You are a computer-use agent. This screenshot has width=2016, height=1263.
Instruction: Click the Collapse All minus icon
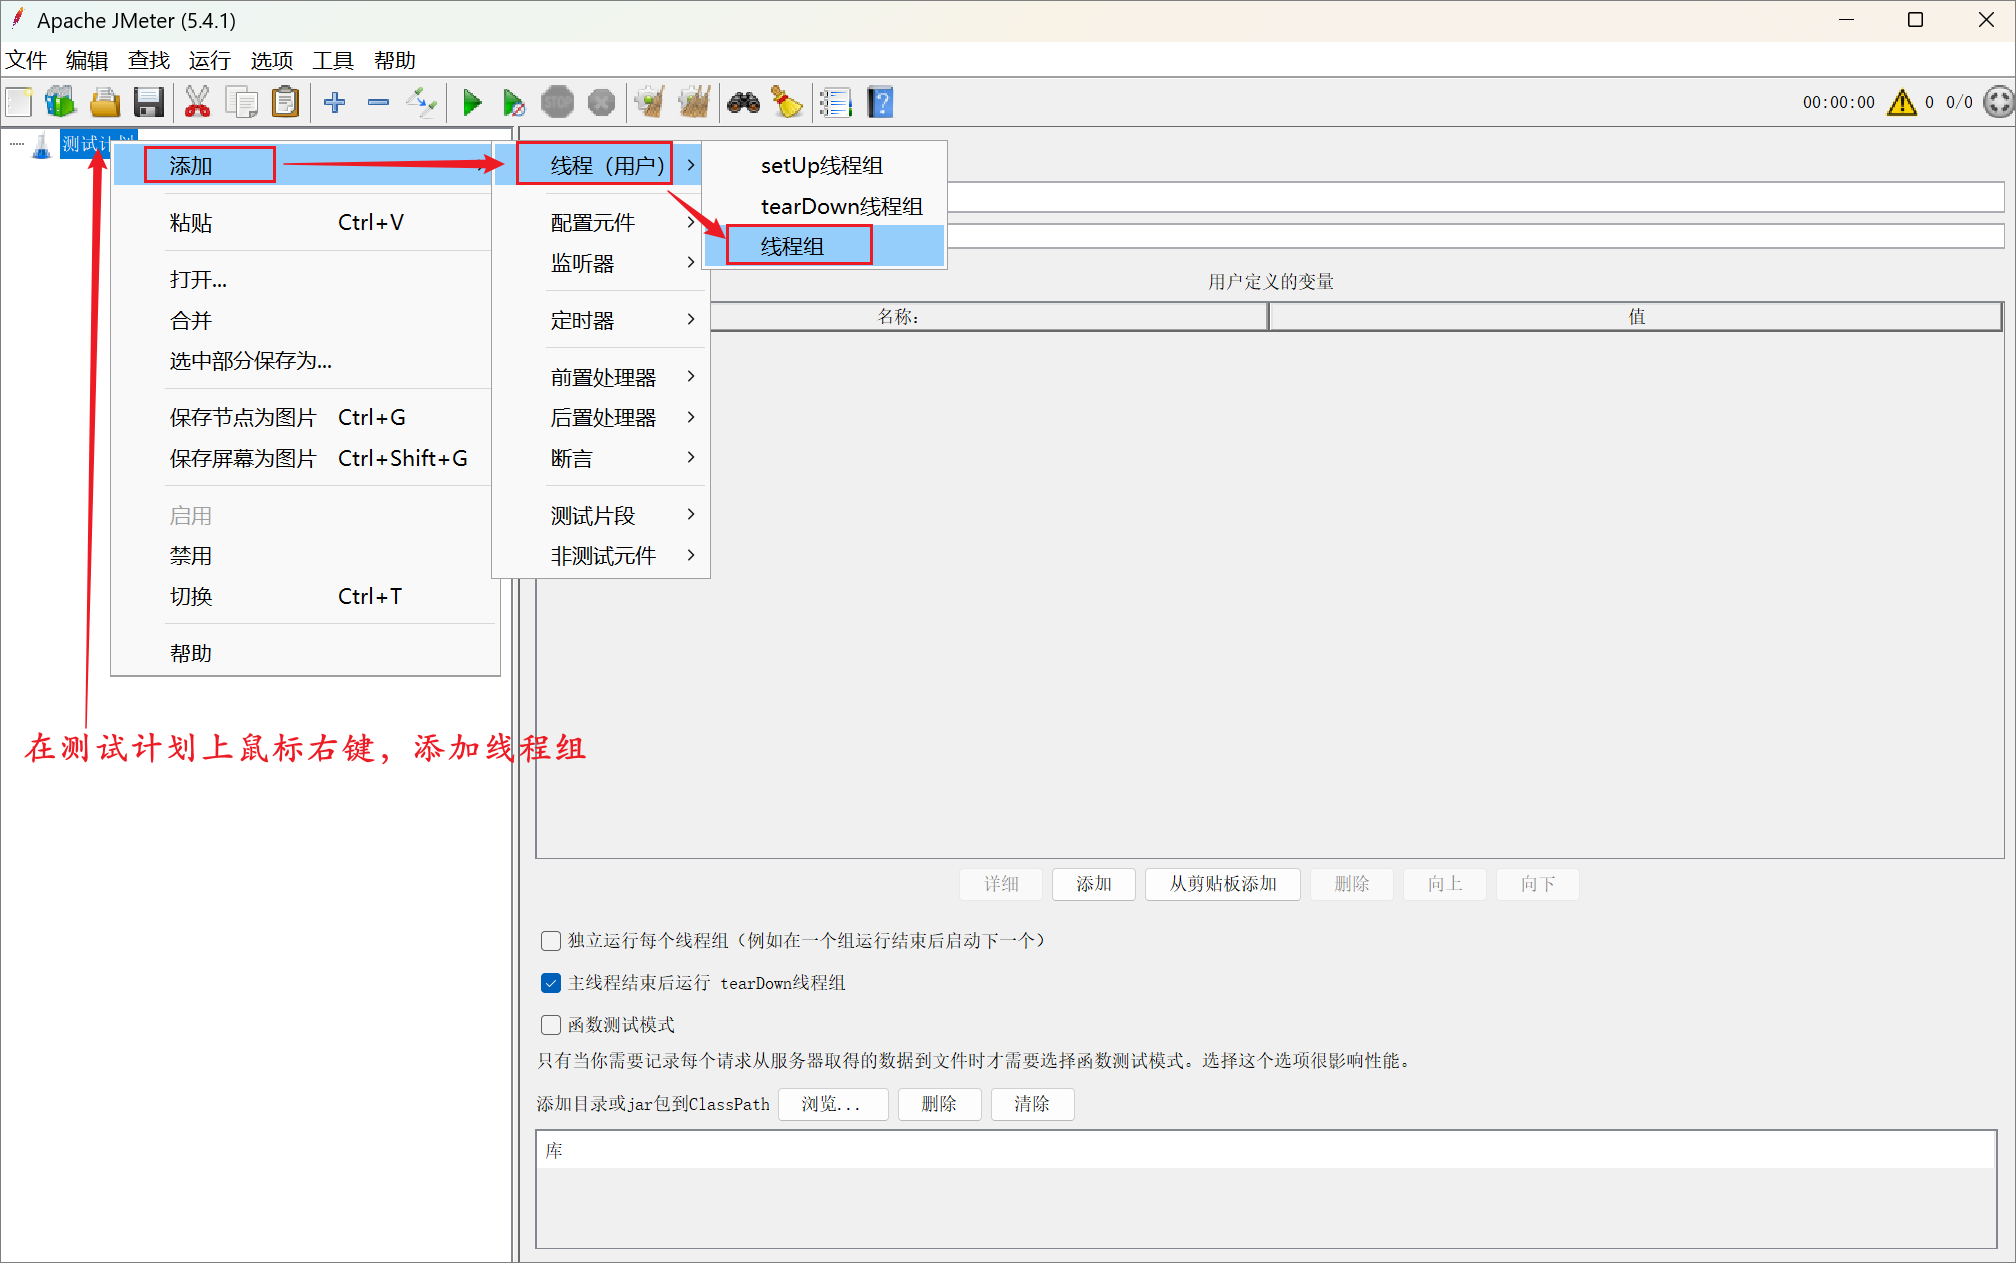(378, 102)
